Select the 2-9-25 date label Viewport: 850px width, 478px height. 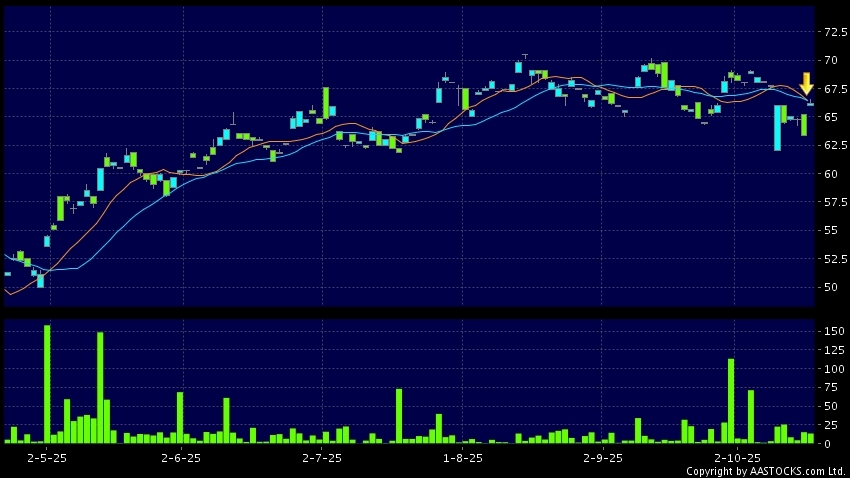point(602,457)
